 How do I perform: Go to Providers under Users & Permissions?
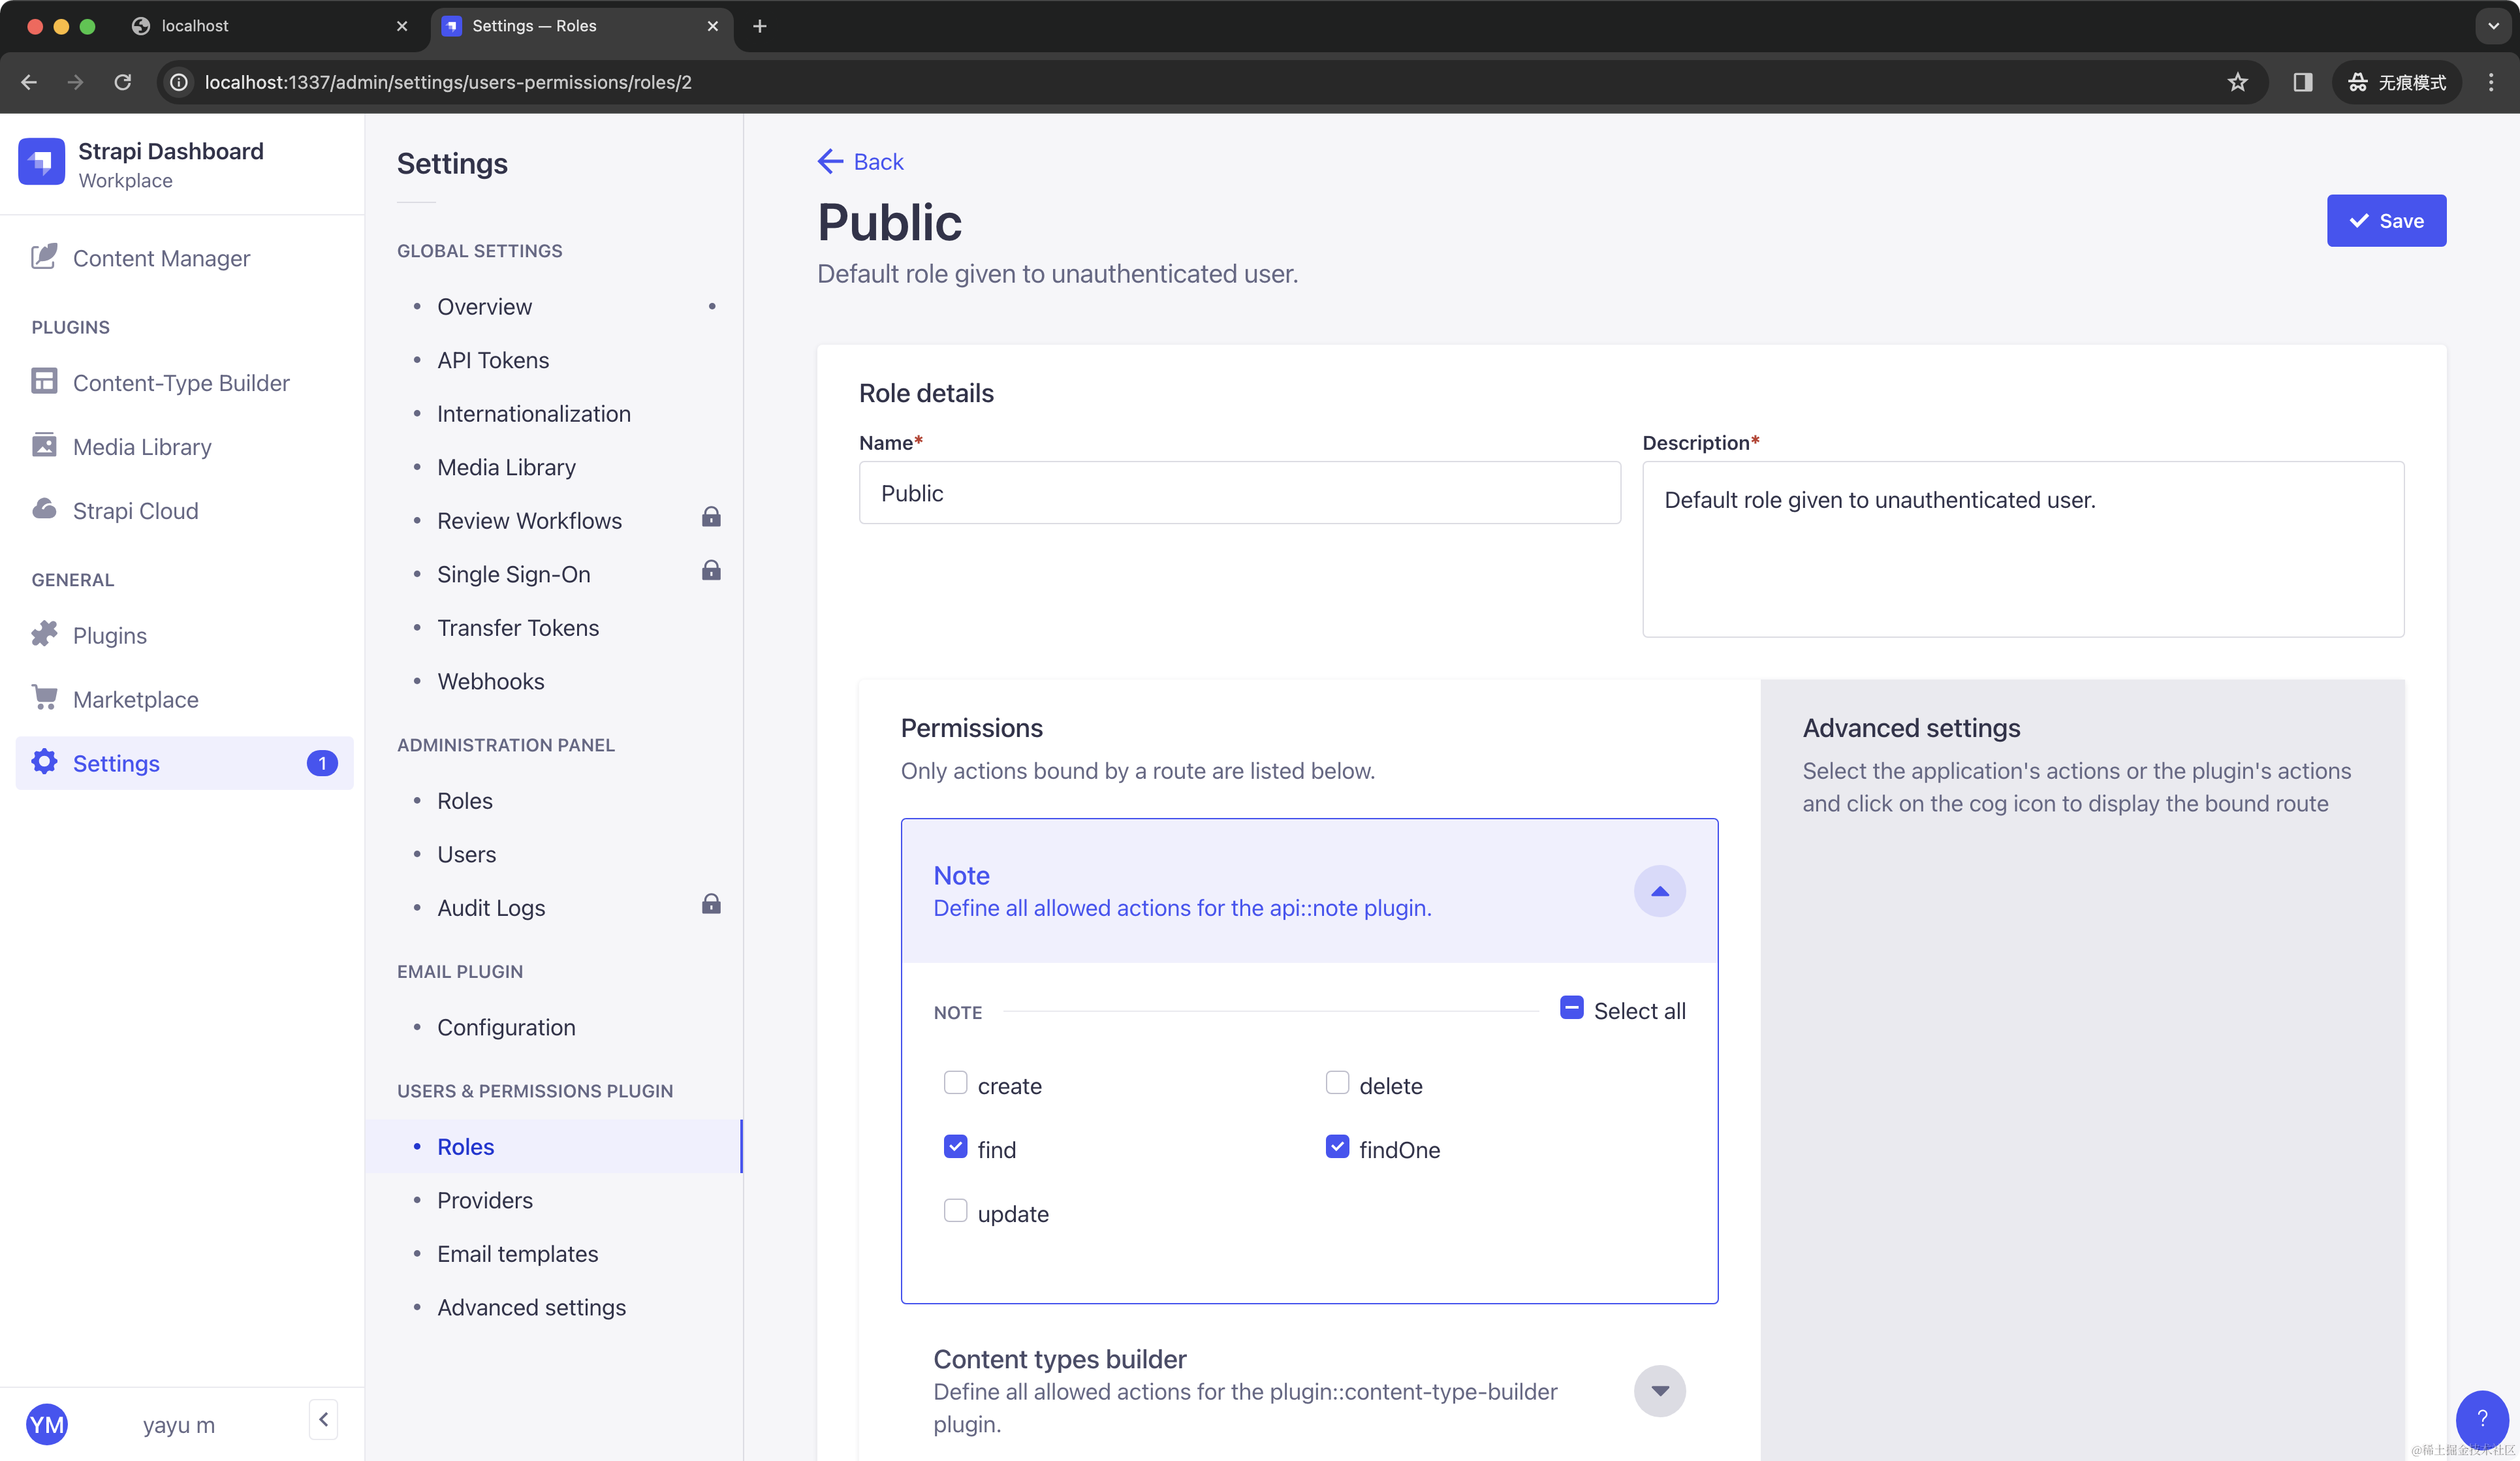(484, 1200)
